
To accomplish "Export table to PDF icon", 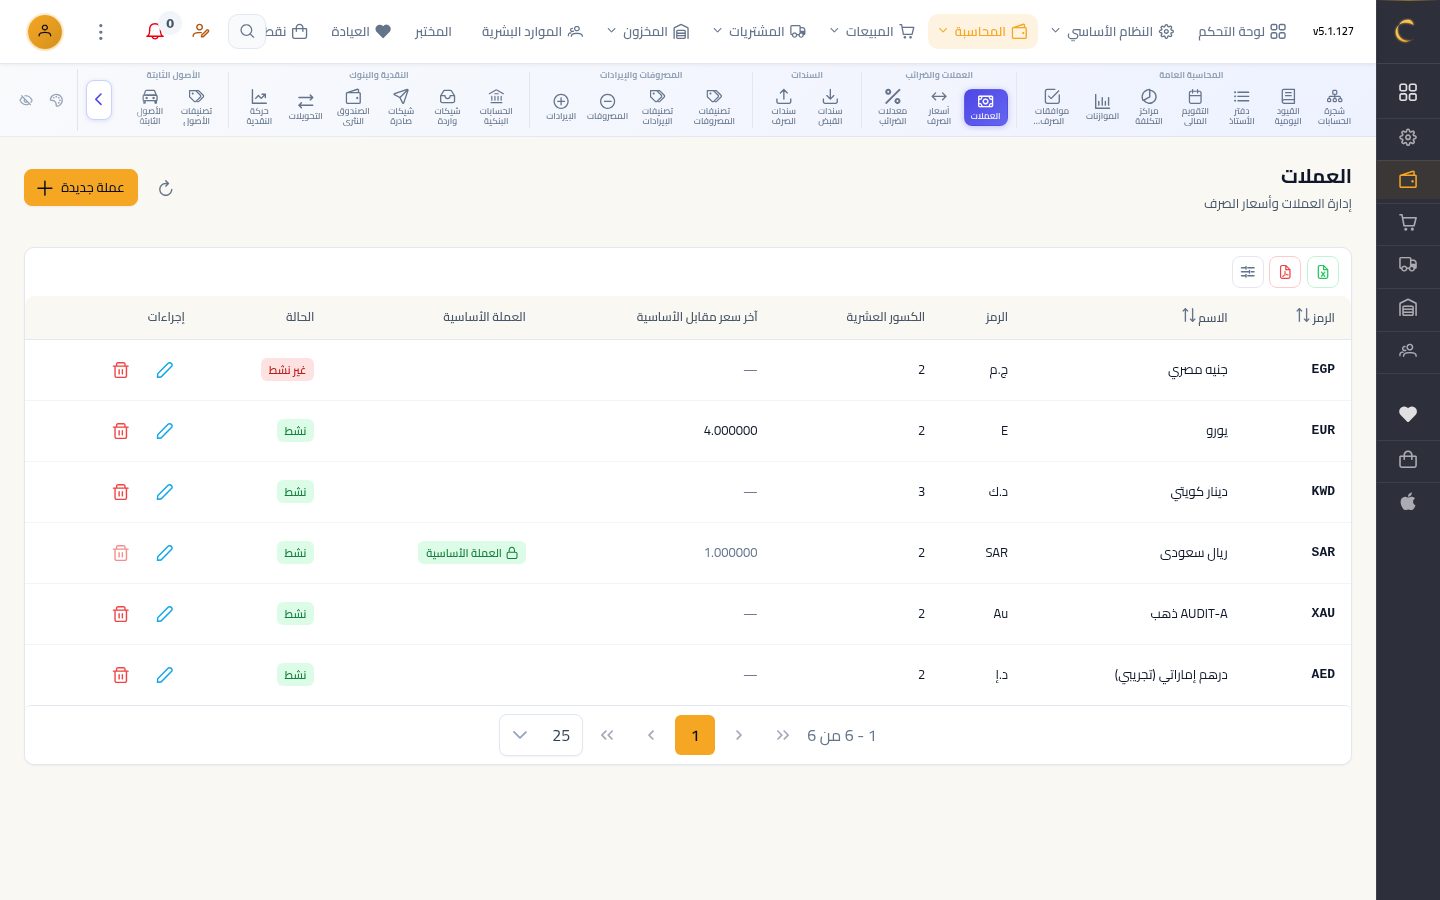I will pyautogui.click(x=1285, y=272).
